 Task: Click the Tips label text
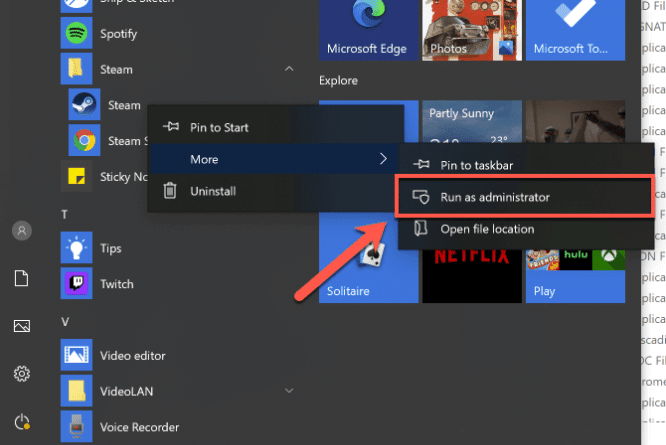point(111,248)
